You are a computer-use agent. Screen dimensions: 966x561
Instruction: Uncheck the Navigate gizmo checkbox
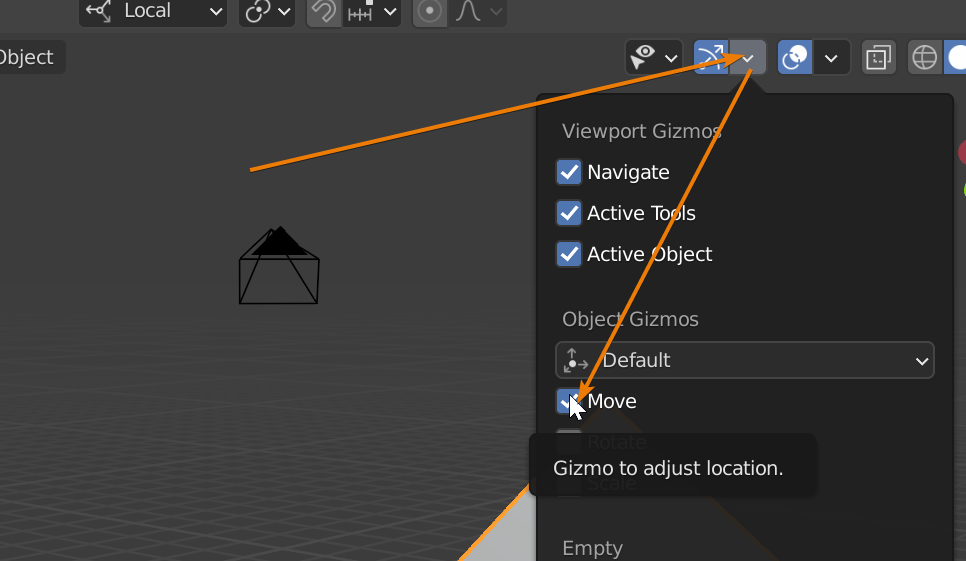click(x=569, y=172)
